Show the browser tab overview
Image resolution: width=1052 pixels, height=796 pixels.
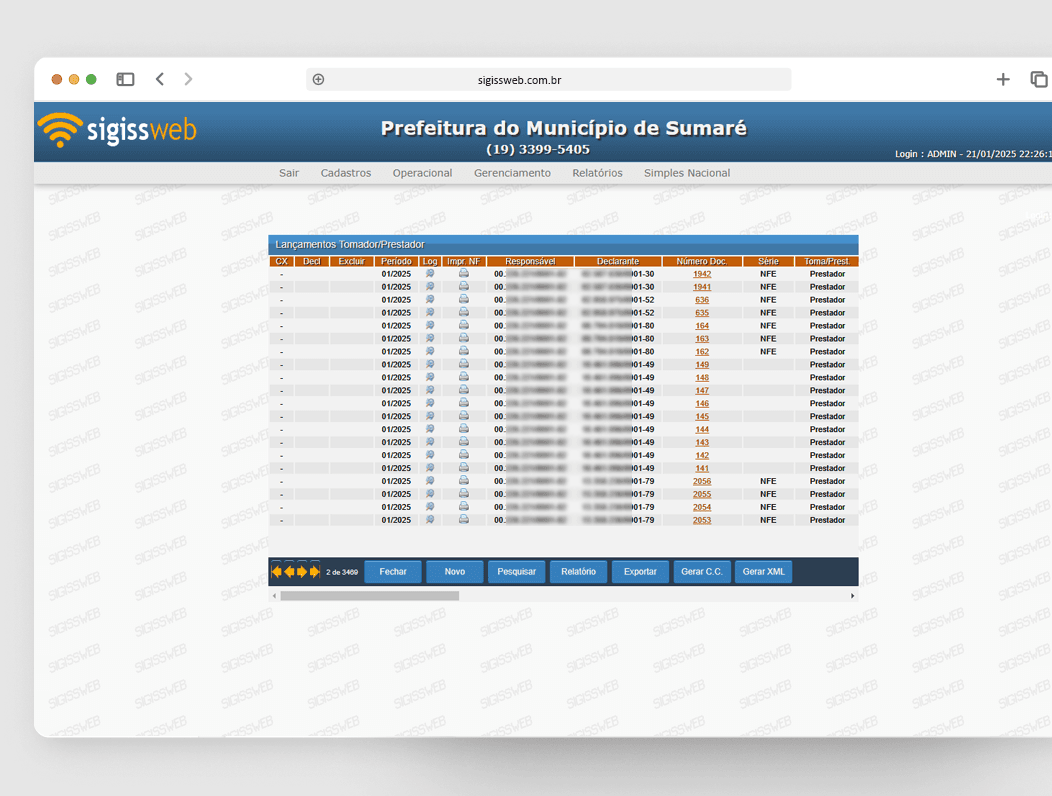(x=1039, y=79)
